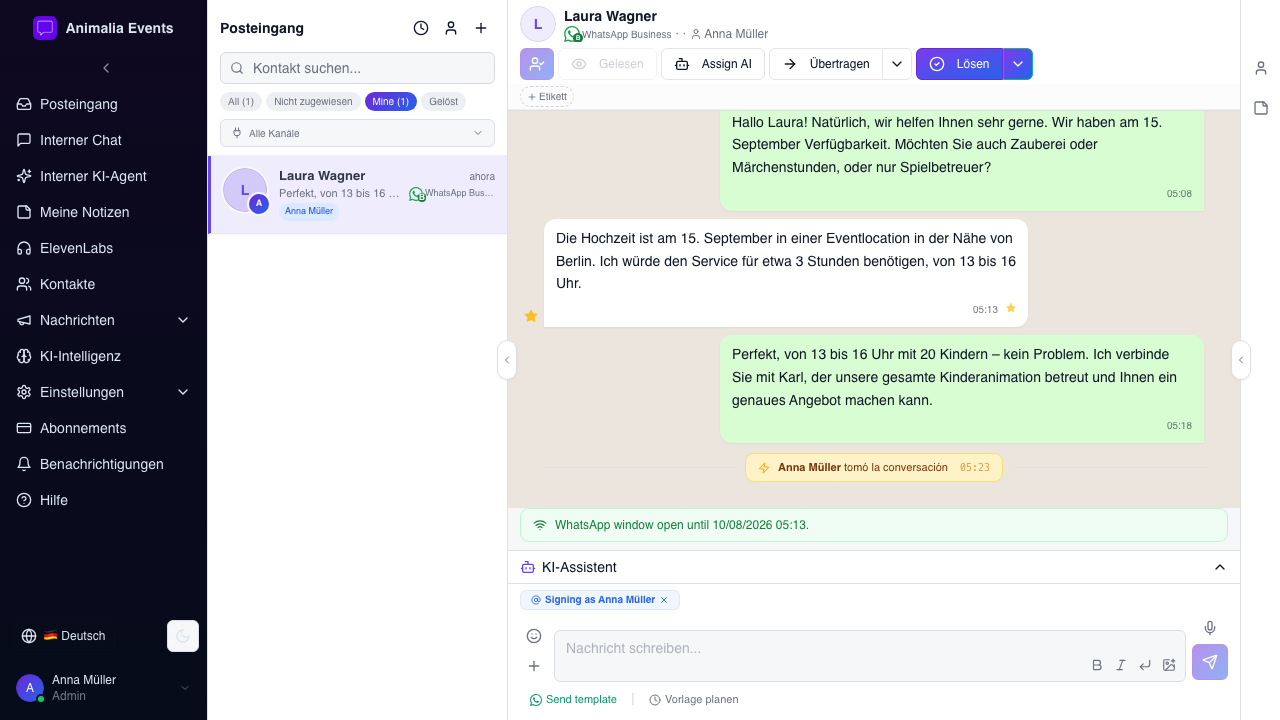
Task: Start new conversation with plus icon
Action: (x=481, y=28)
